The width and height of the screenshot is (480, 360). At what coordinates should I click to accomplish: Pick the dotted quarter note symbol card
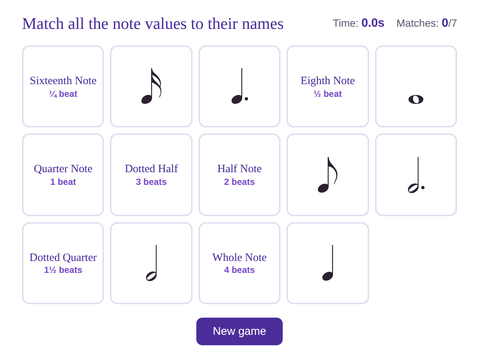pos(239,86)
